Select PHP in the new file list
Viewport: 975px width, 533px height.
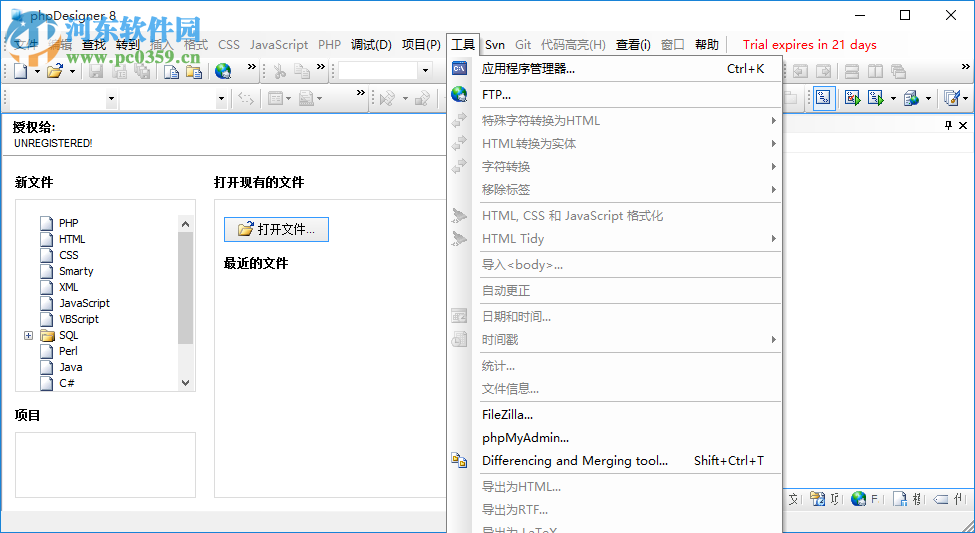68,223
